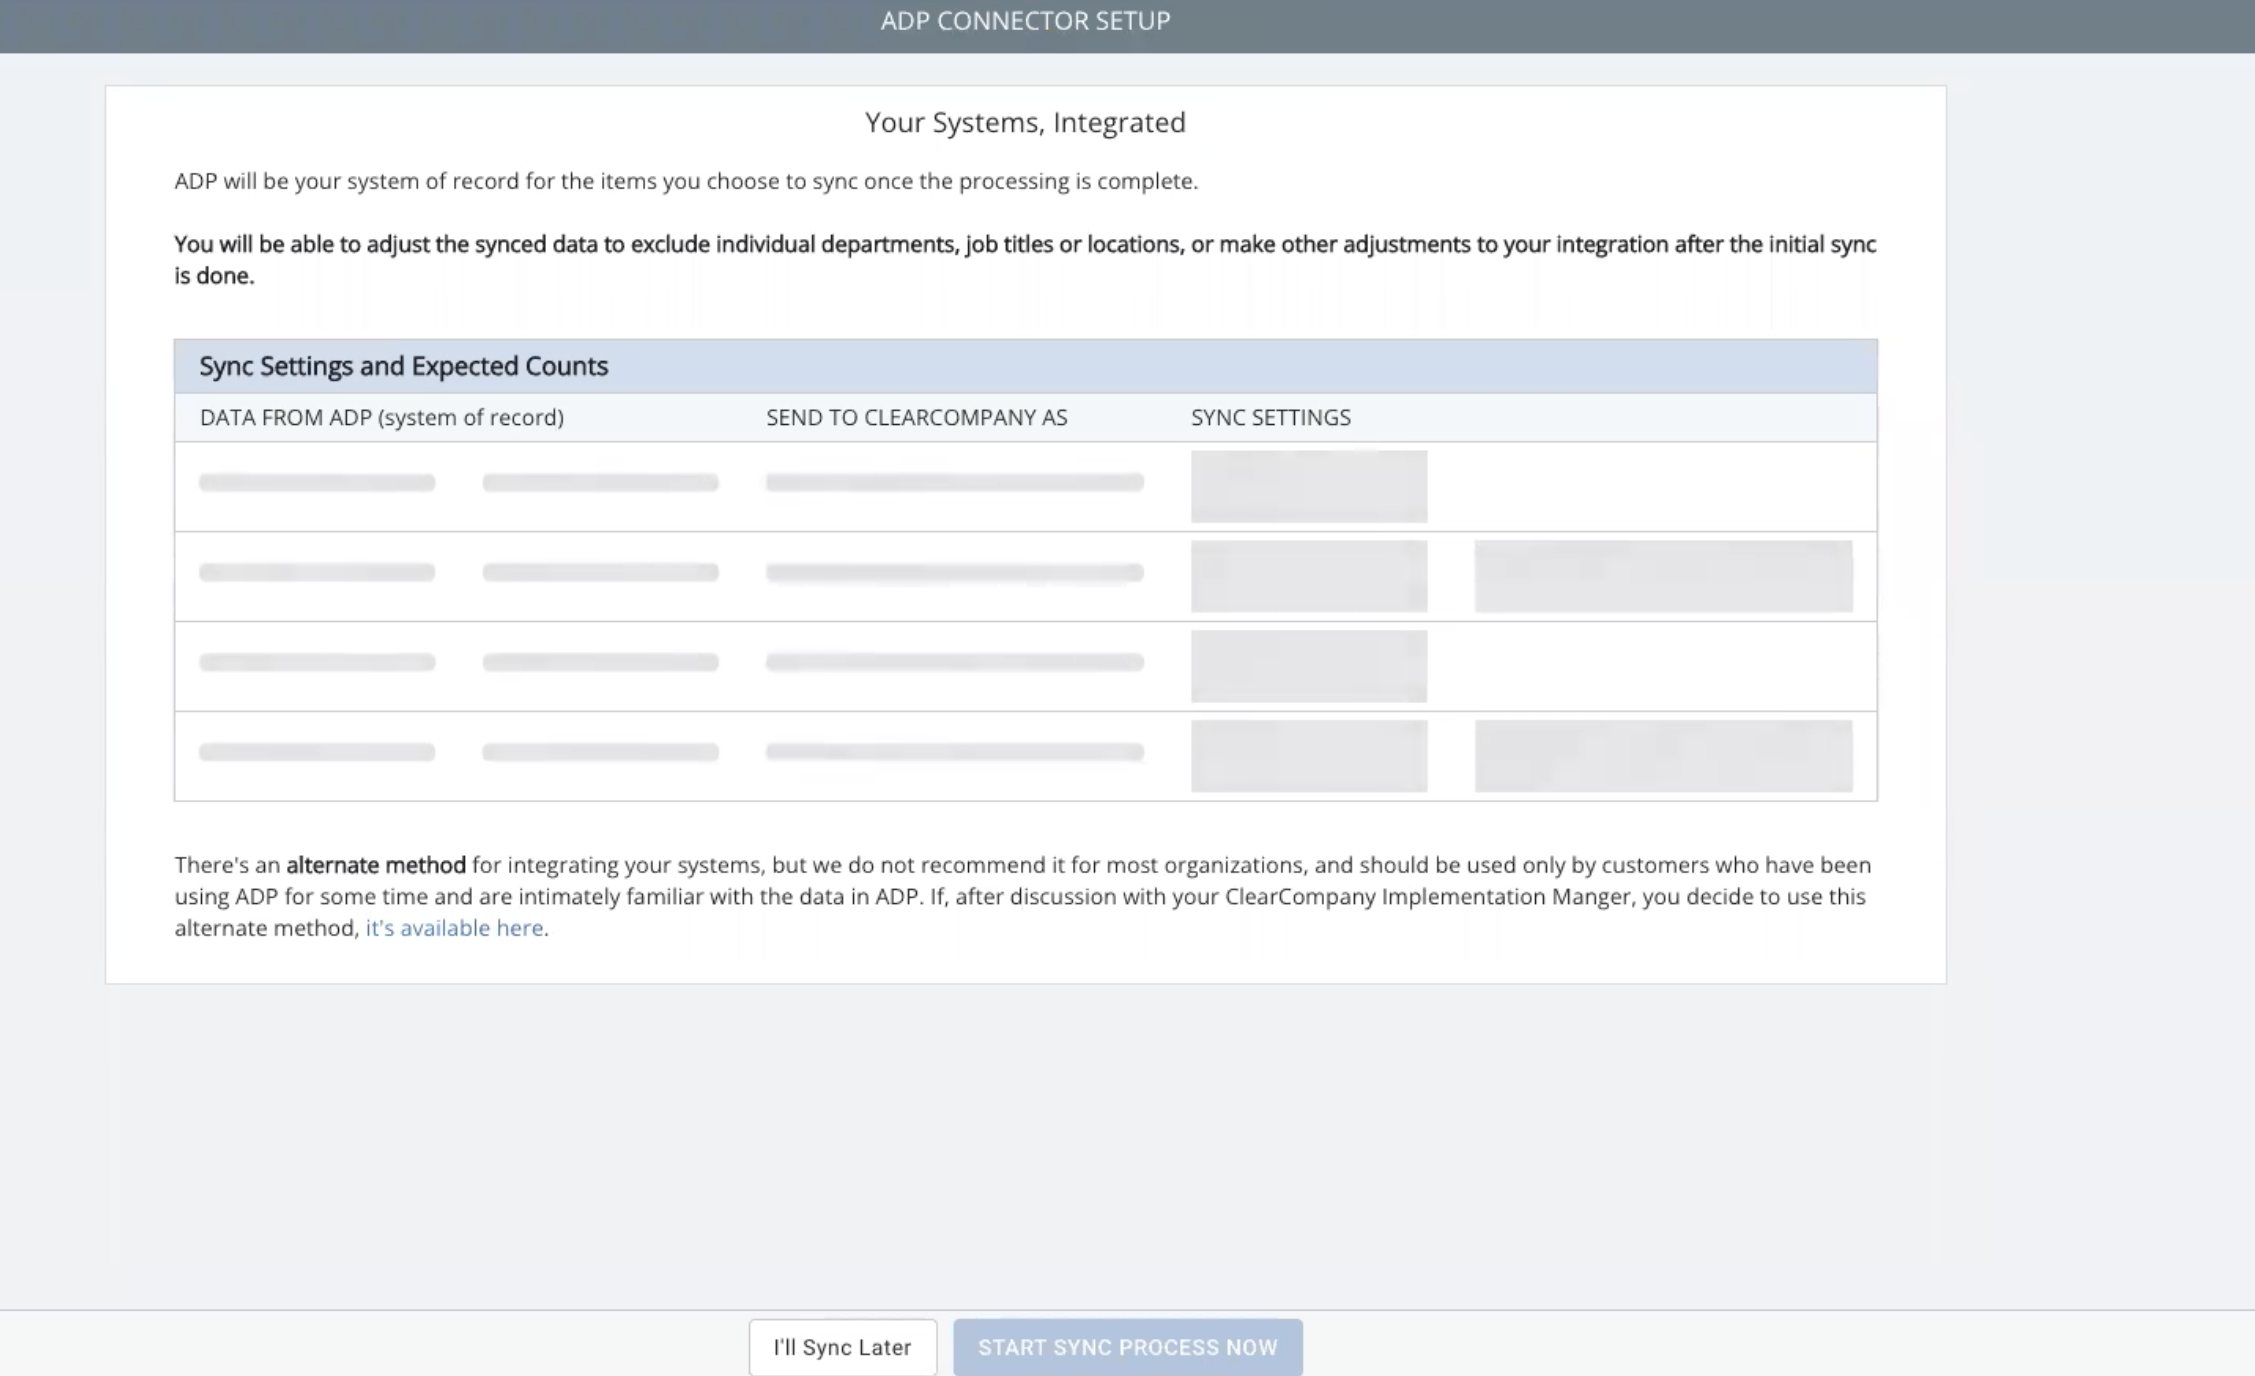Image resolution: width=2255 pixels, height=1376 pixels.
Task: Click the "DATA FROM ADP (system of record)" column header
Action: [x=382, y=418]
